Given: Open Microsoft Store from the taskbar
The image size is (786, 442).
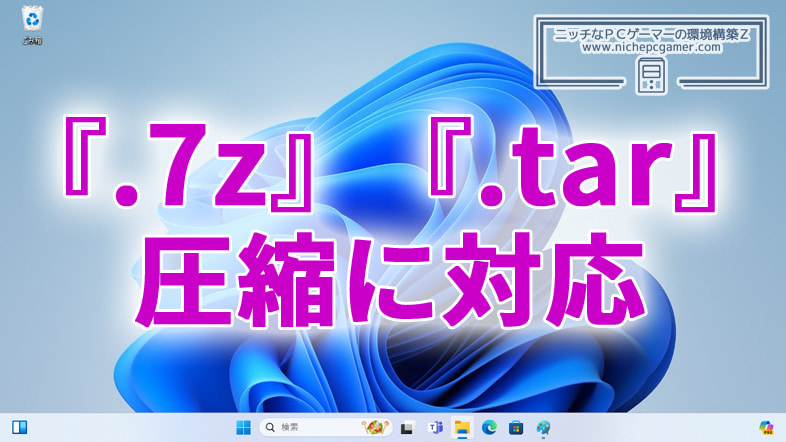Looking at the screenshot, I should click(516, 427).
